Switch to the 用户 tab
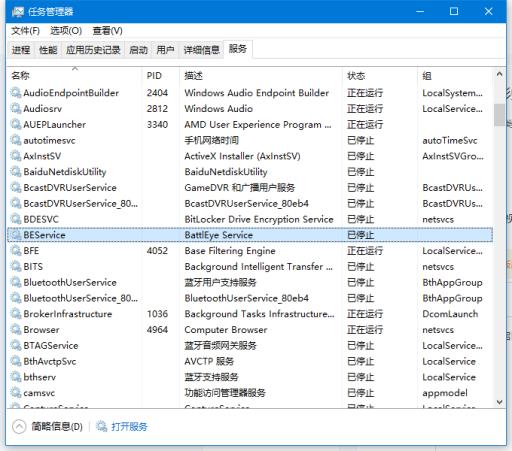This screenshot has height=451, width=512. 165,50
